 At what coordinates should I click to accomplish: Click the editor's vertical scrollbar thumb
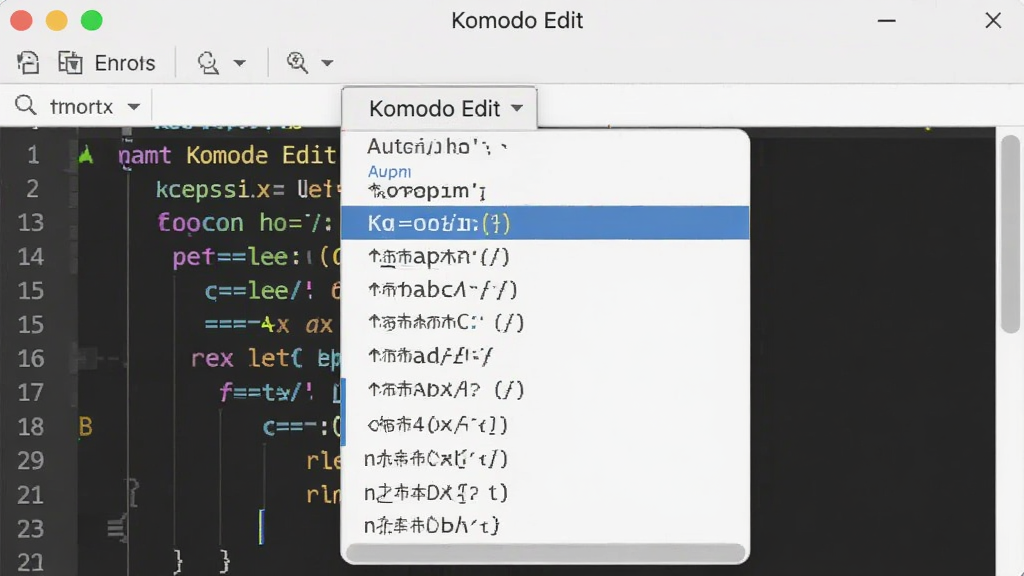(1010, 234)
